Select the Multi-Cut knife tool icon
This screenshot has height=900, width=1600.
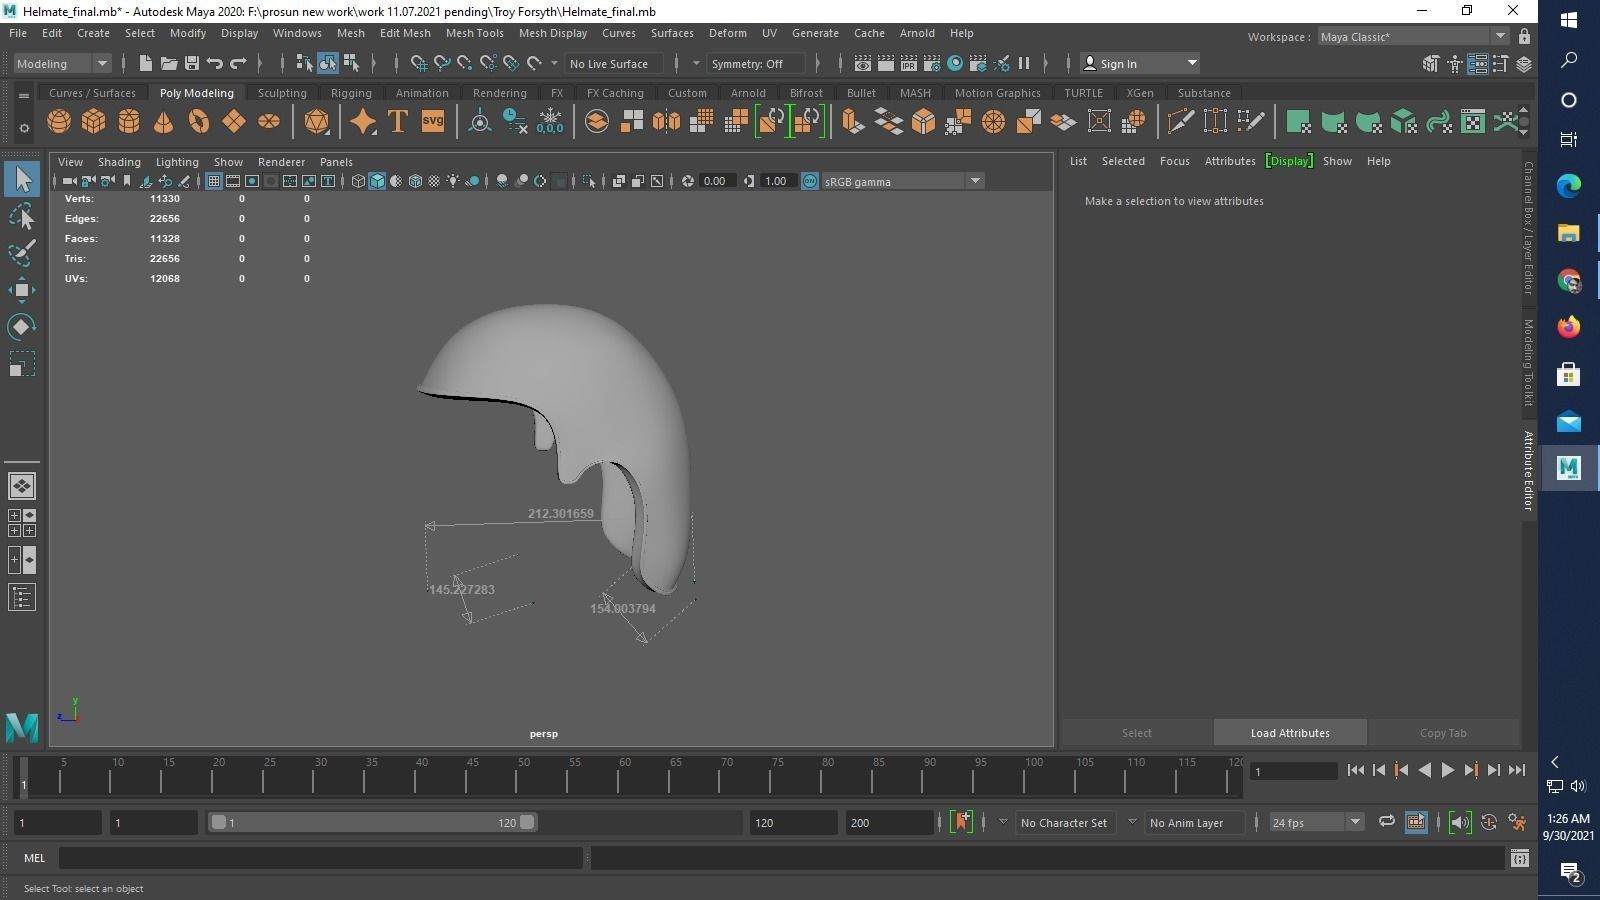1180,122
